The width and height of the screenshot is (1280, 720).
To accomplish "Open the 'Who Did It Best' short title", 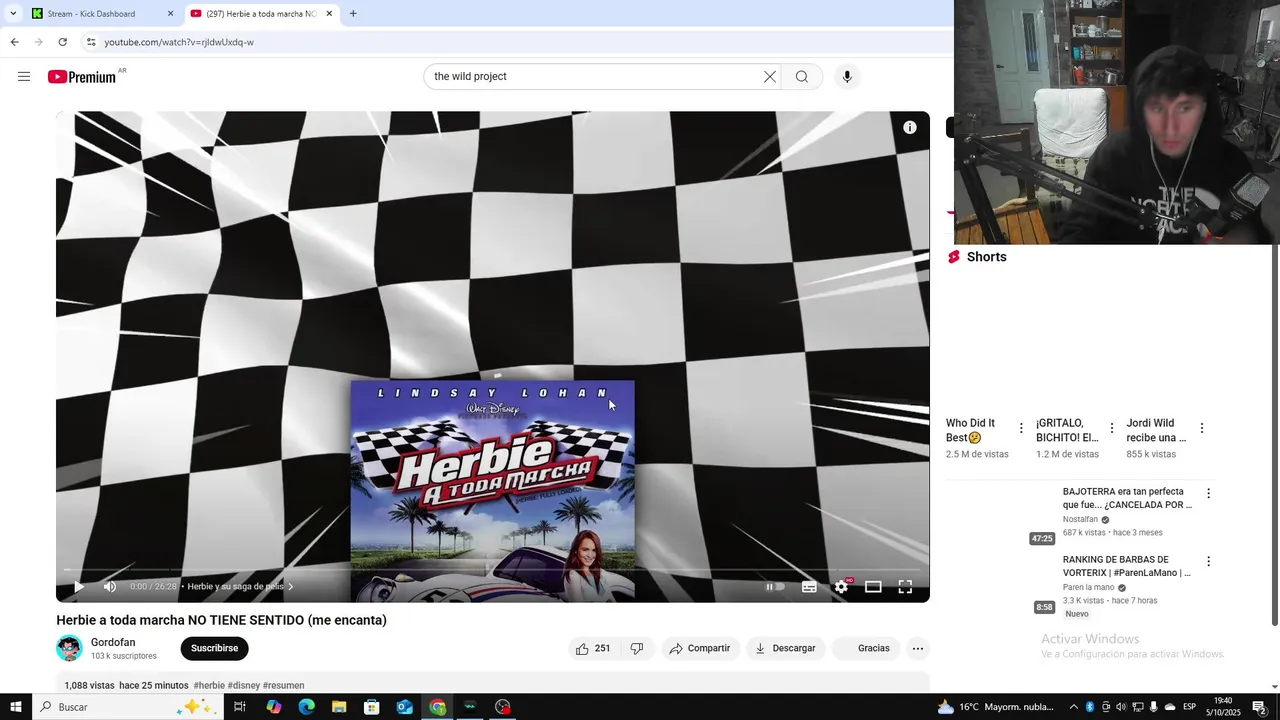I will click(971, 430).
